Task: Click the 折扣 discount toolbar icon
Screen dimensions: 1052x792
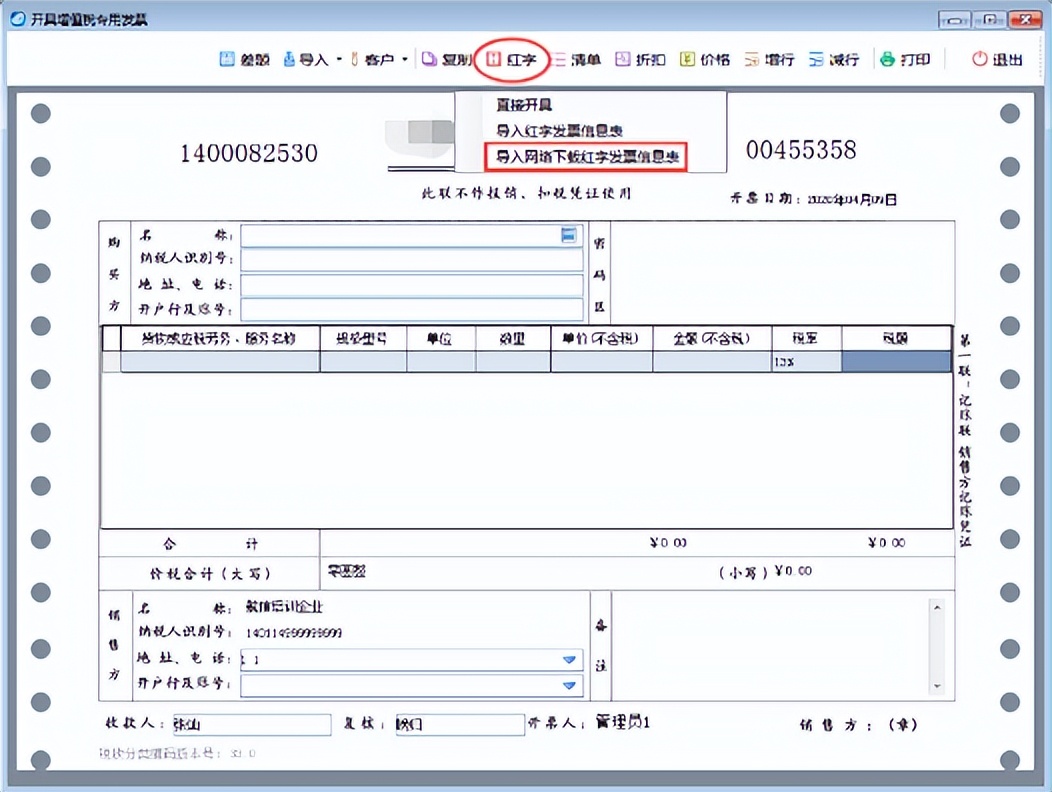Action: coord(644,59)
